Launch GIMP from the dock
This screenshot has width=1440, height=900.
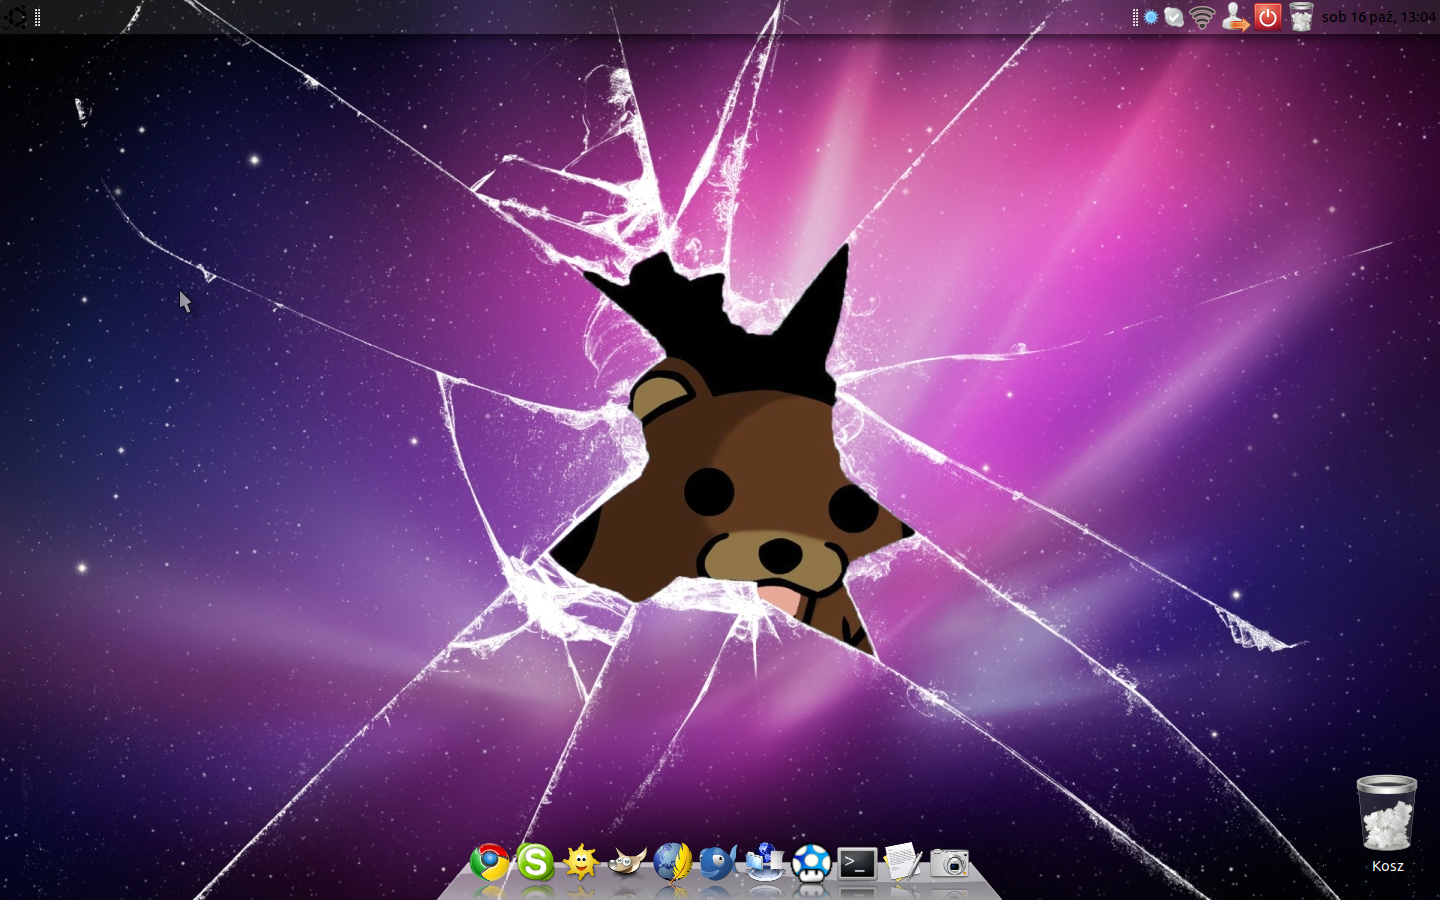pyautogui.click(x=627, y=862)
